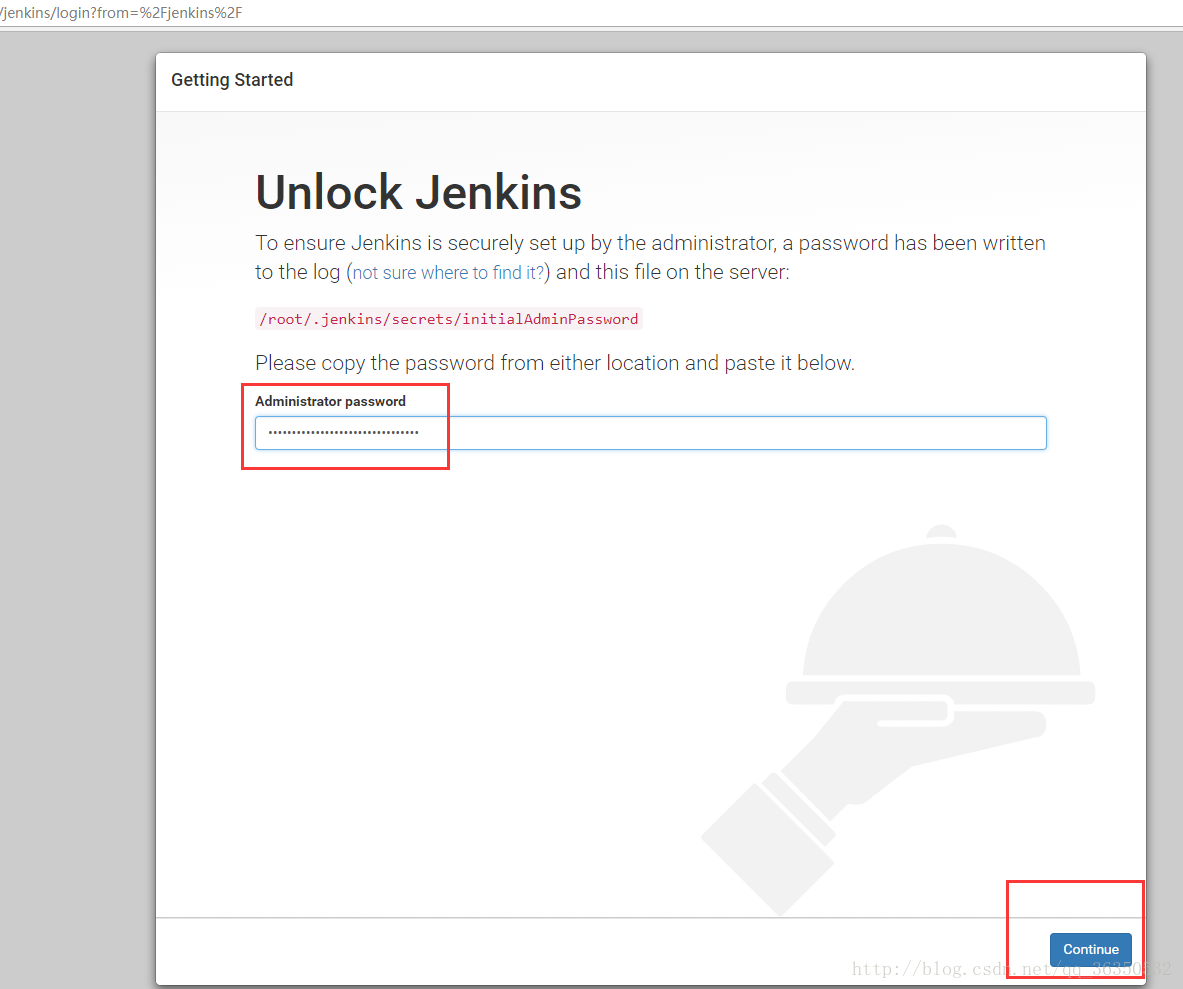
Task: Click the 'Getting Started' header text
Action: pyautogui.click(x=232, y=80)
